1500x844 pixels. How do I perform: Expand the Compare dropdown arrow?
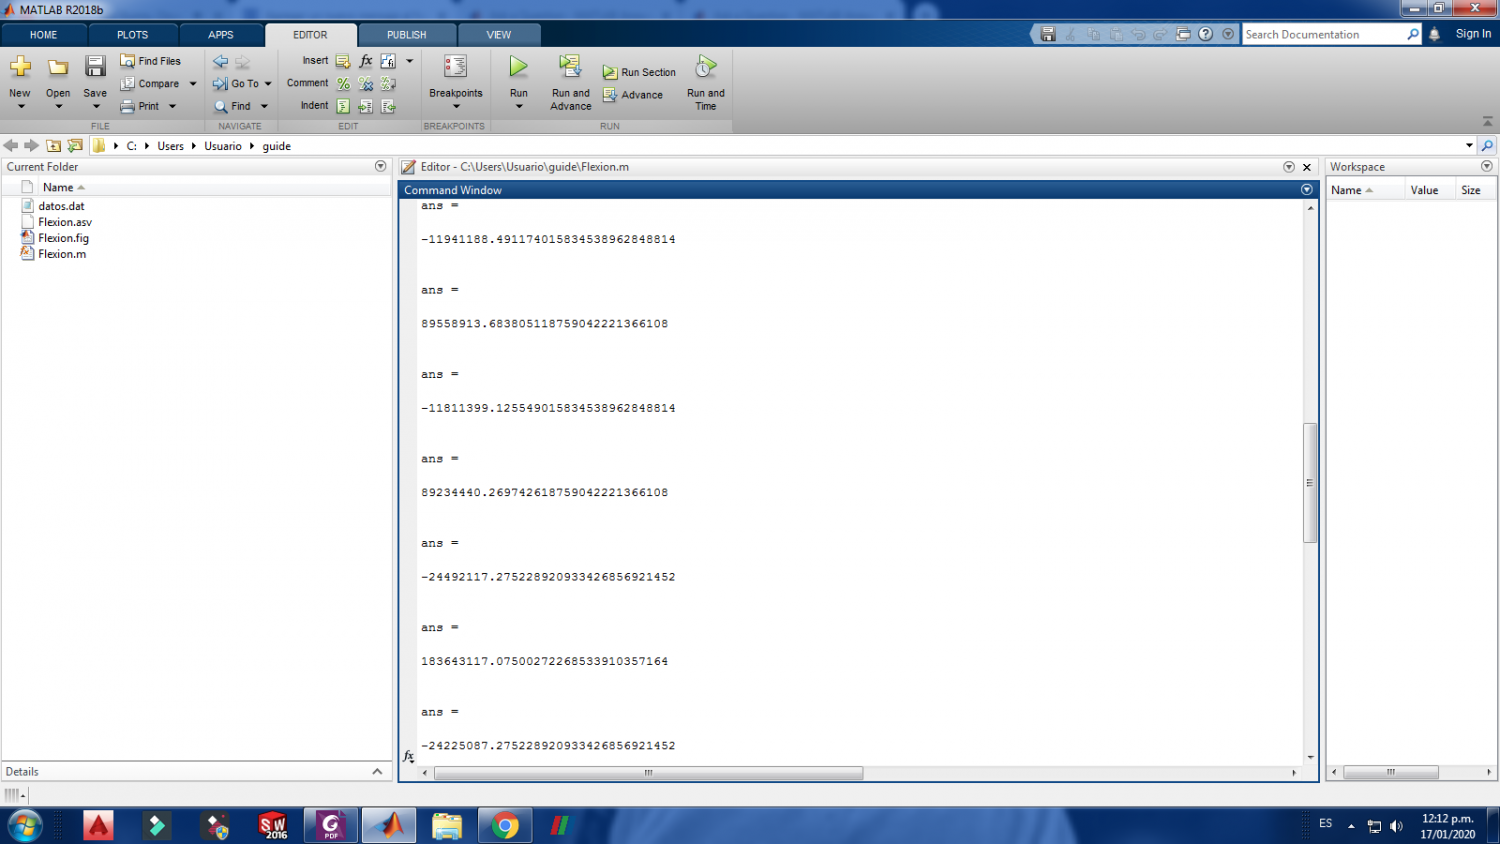193,84
